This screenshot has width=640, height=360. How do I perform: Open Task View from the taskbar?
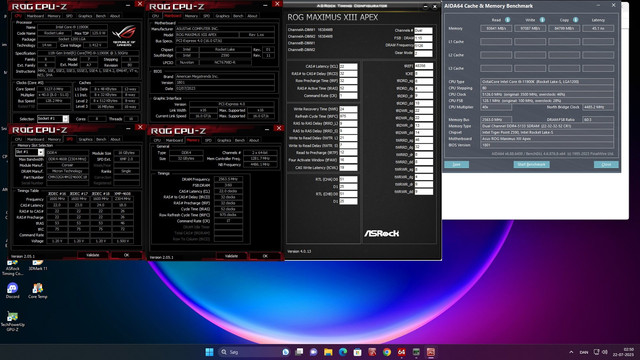(299, 352)
